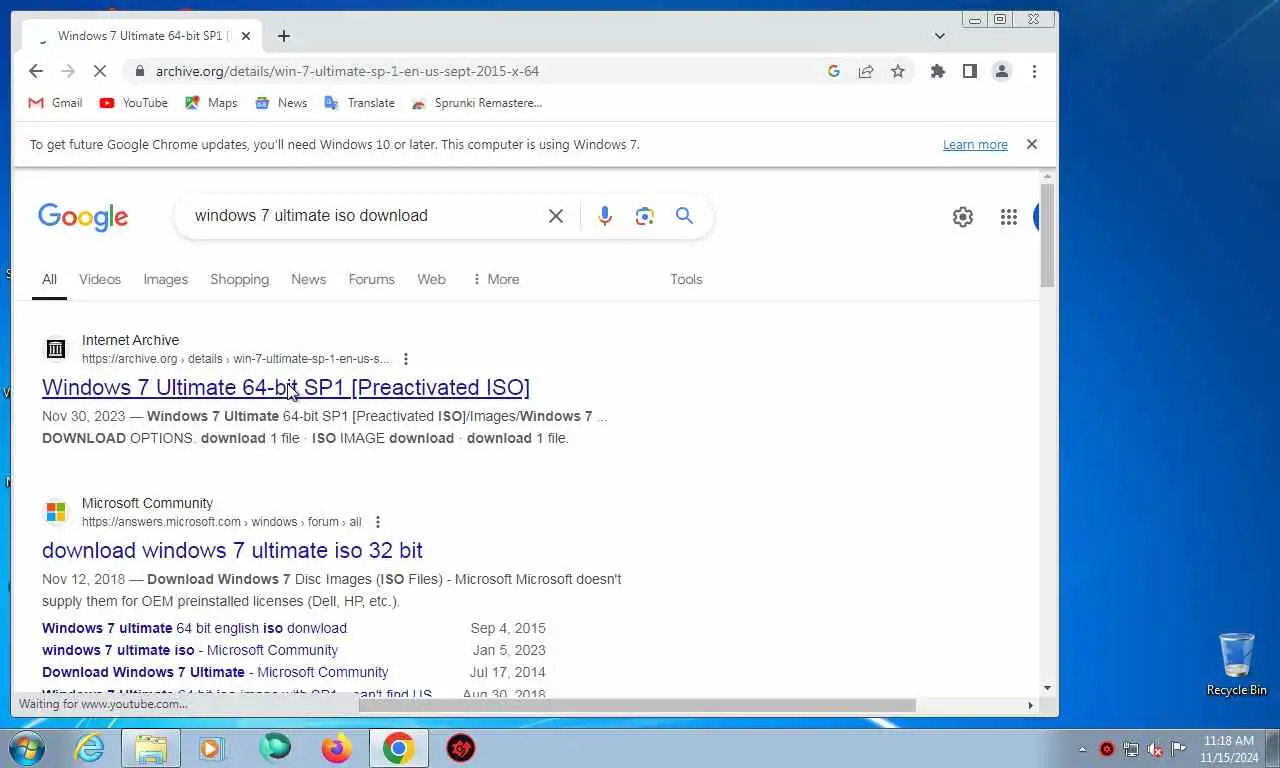This screenshot has width=1280, height=768.
Task: Expand the More search filters
Action: click(496, 279)
